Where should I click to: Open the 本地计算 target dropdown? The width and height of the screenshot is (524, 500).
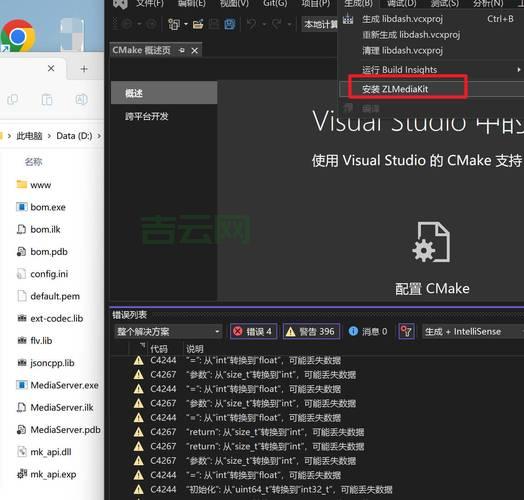coord(320,24)
